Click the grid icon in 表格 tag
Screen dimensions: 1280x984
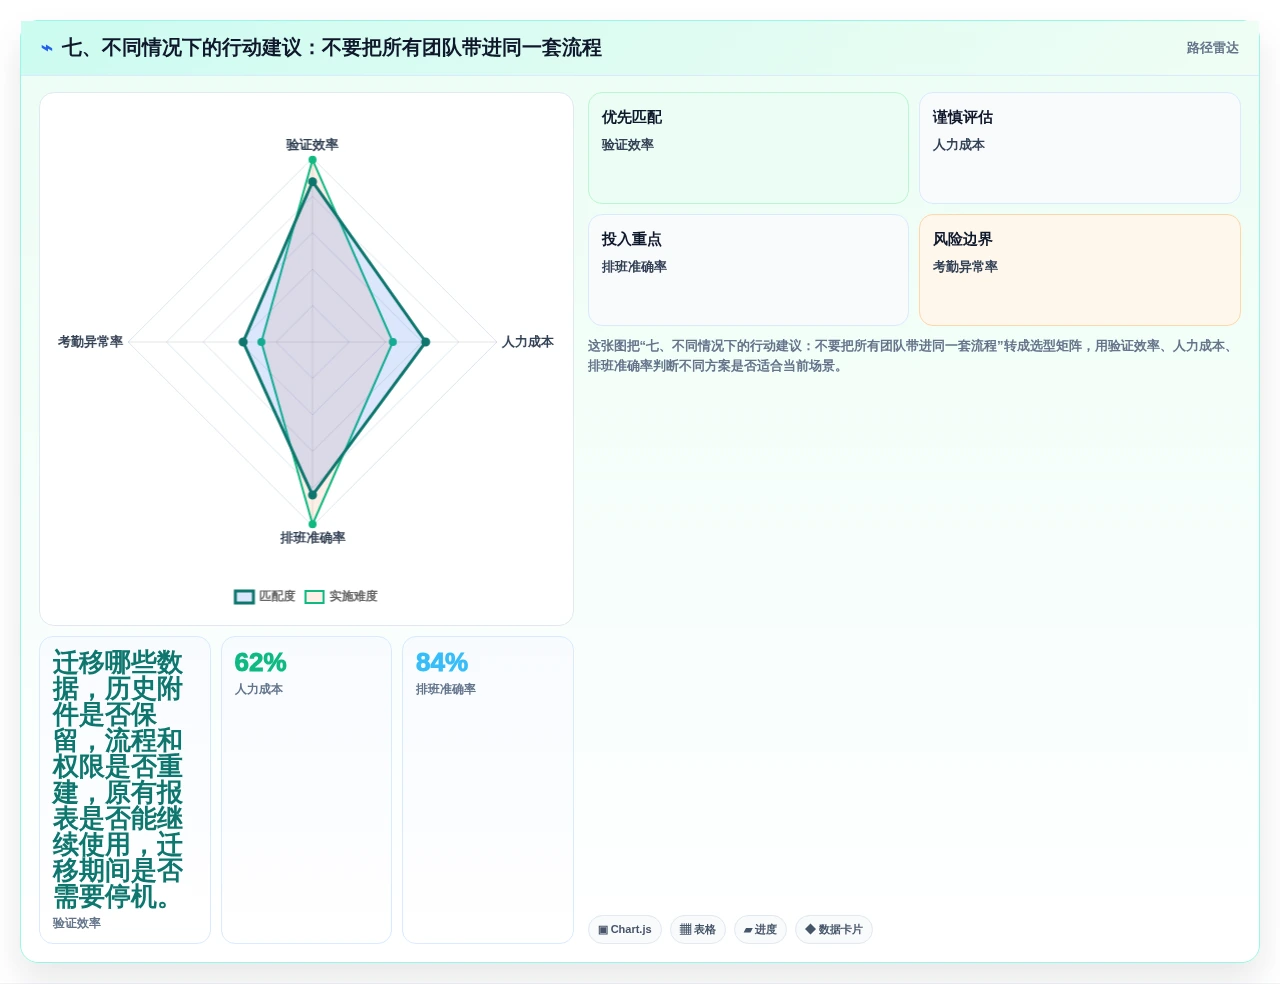point(685,930)
